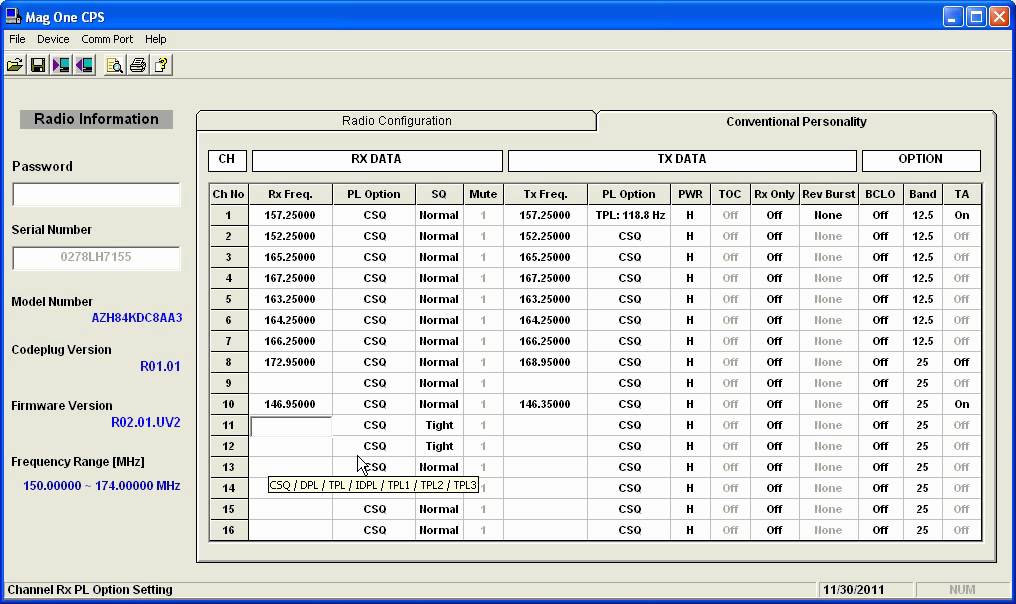Click Tx frequency 166.25000 on channel 7
This screenshot has width=1016, height=604.
[x=545, y=342]
